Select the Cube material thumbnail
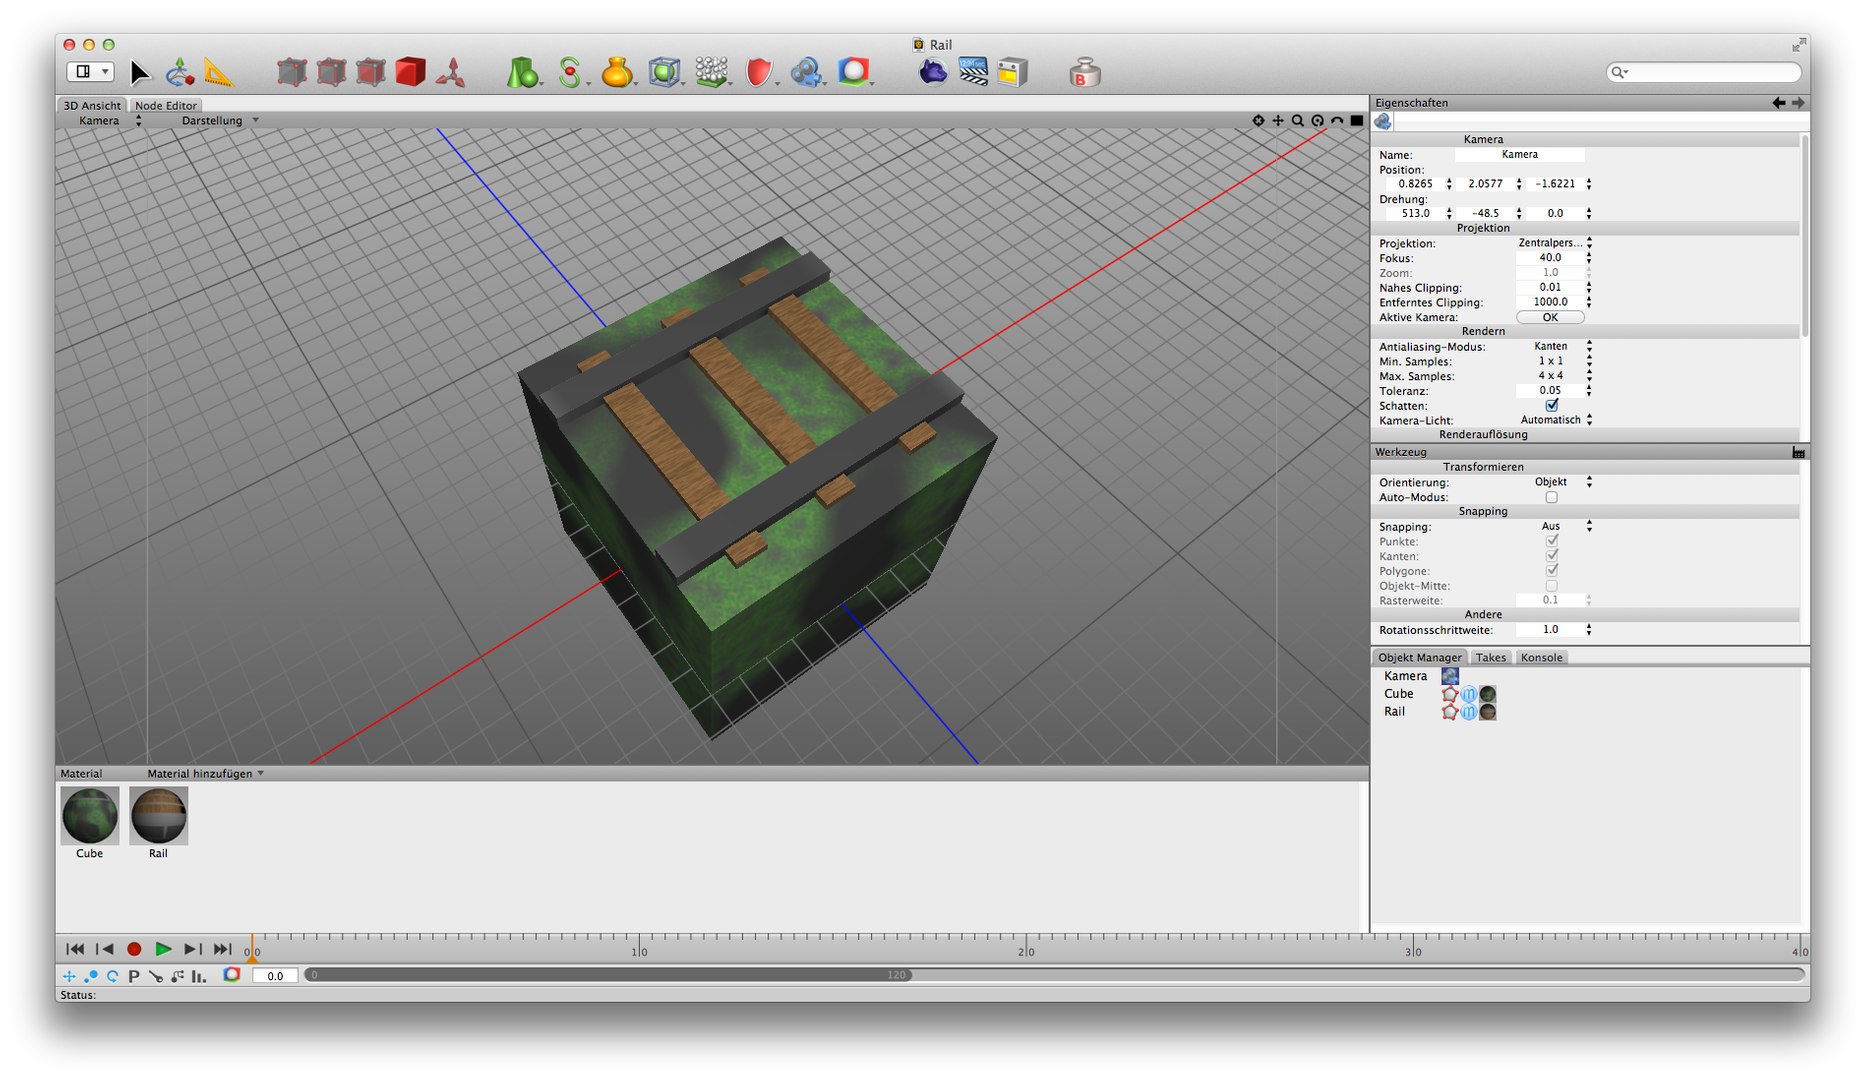 click(90, 816)
